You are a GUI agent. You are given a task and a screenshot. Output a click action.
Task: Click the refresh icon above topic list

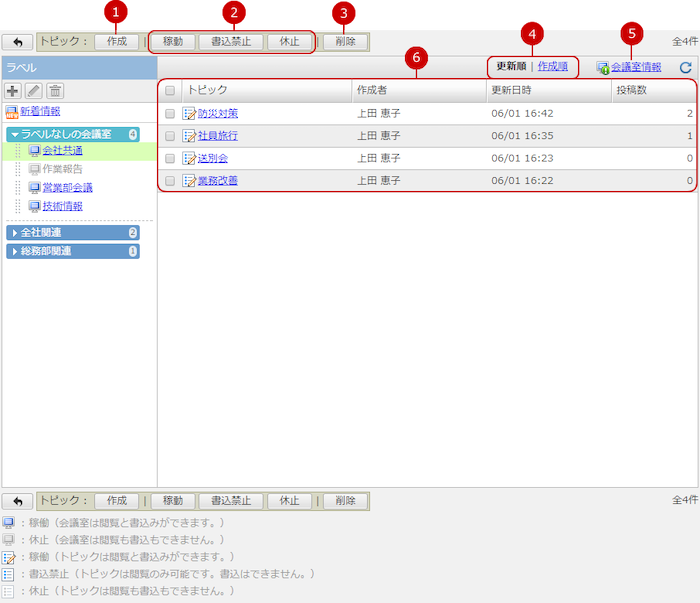click(685, 68)
